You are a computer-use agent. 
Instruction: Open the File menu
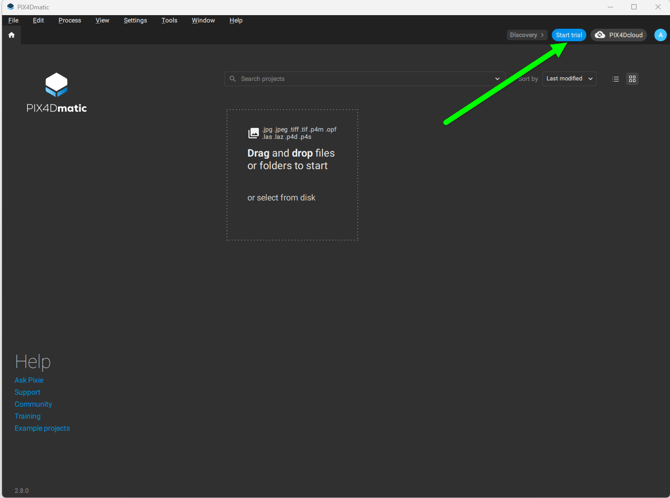tap(13, 21)
